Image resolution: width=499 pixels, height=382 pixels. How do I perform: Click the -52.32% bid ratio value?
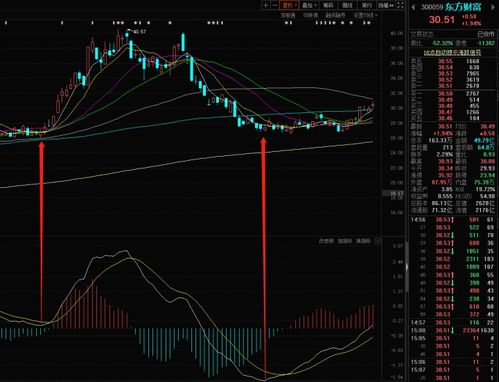tap(442, 43)
